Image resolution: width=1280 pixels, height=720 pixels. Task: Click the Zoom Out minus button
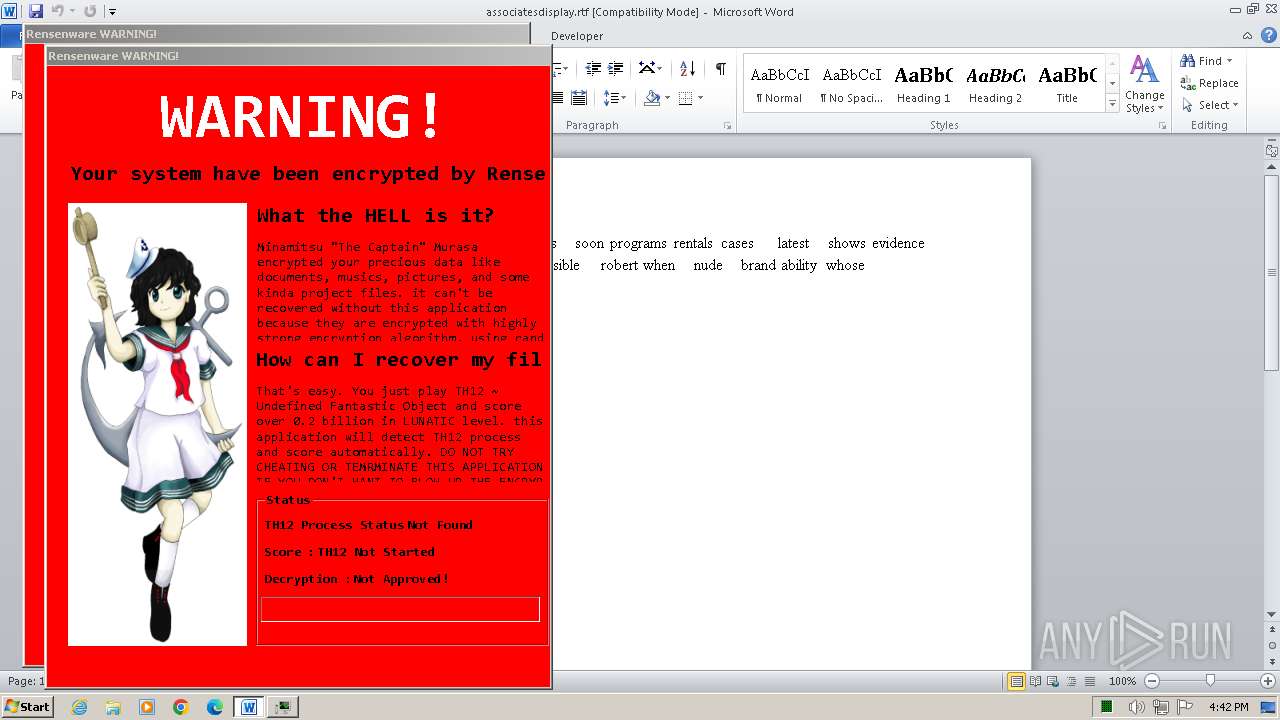[x=1151, y=681]
